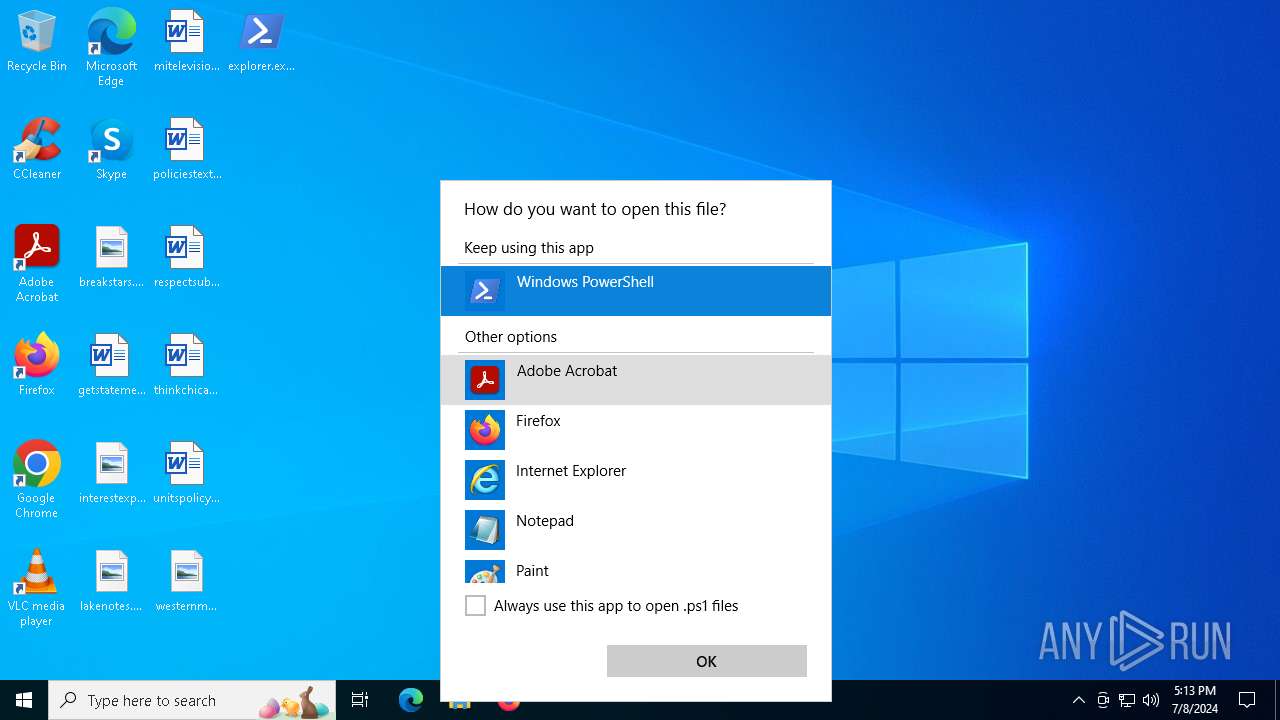1280x720 pixels.
Task: Check Always use this app for .ps1 files
Action: click(476, 606)
